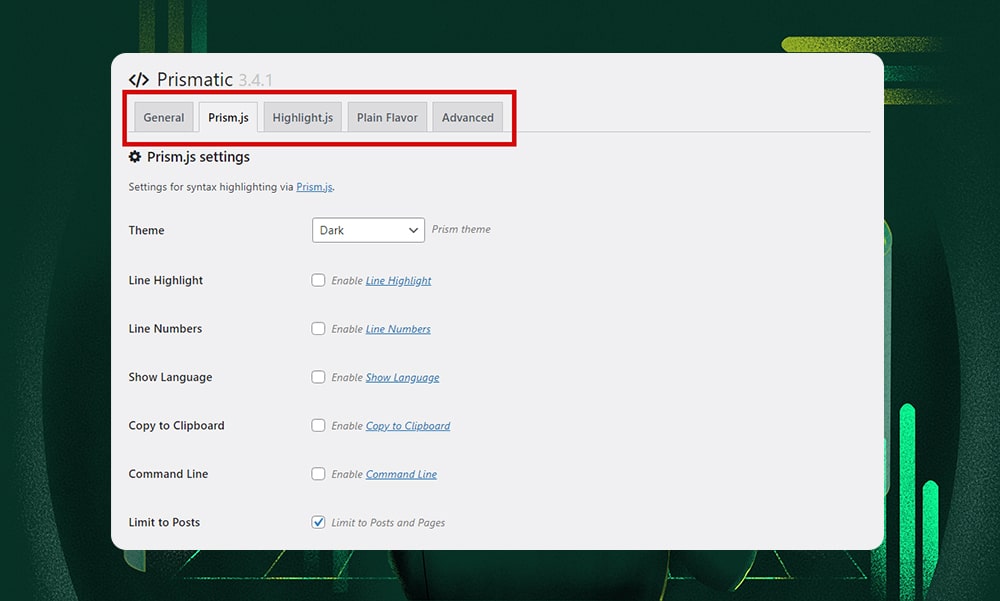Open the Theme dropdown showing Dark

(368, 230)
